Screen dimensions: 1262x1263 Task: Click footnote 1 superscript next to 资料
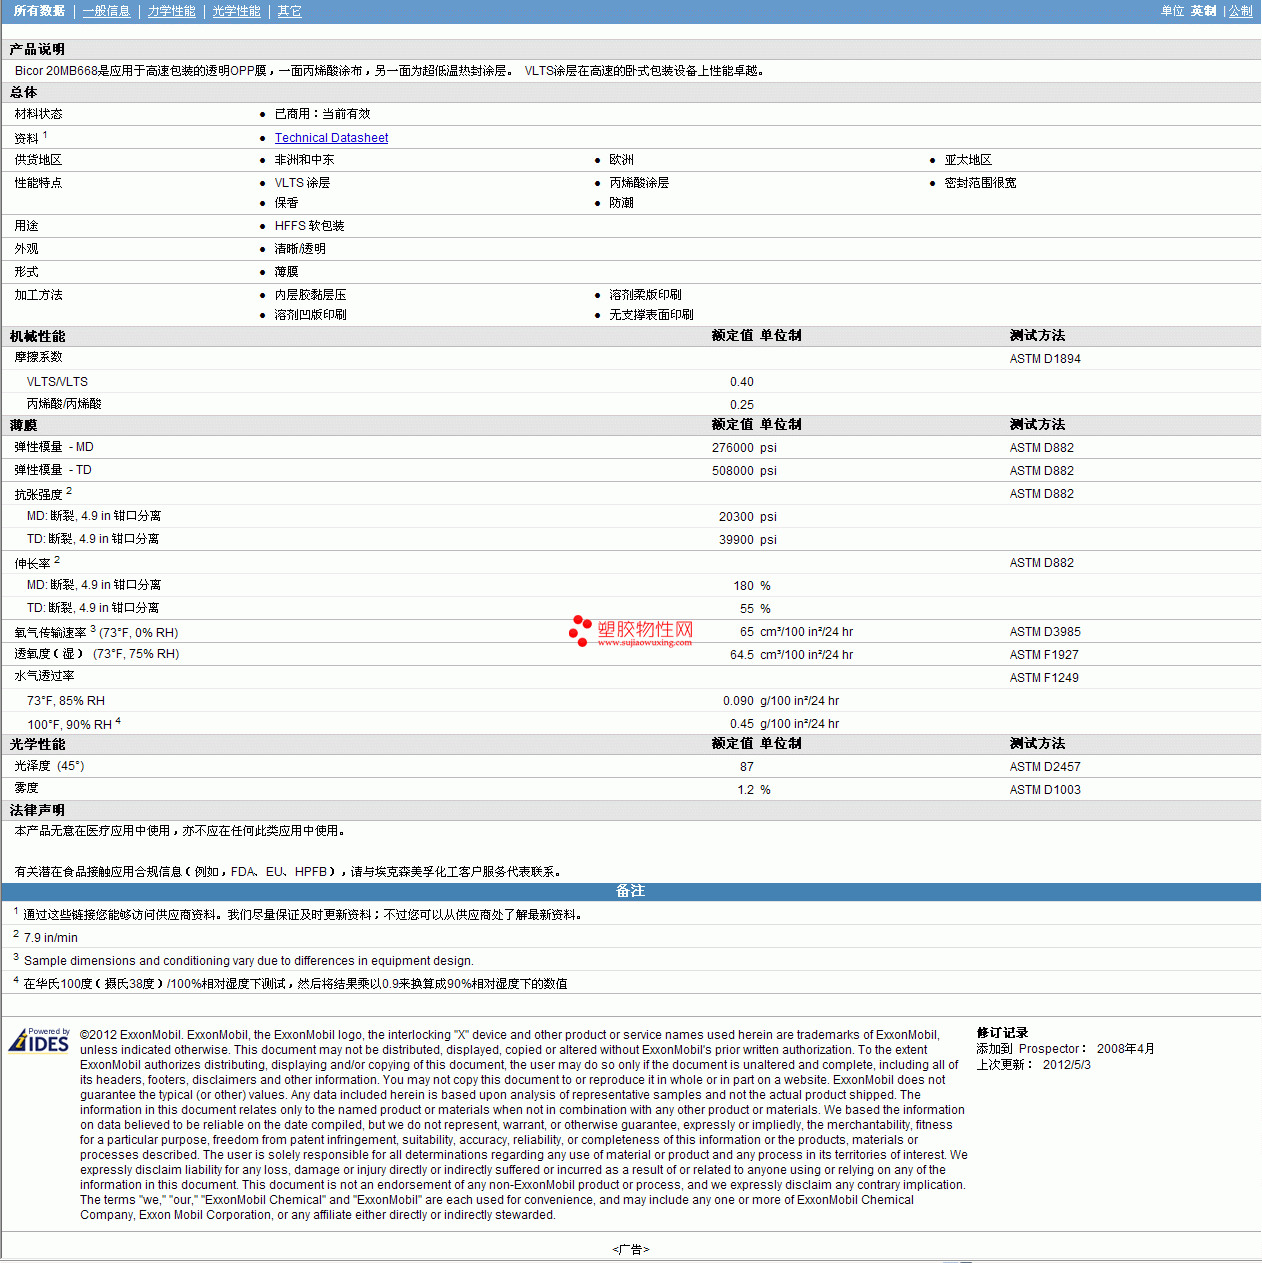(45, 135)
